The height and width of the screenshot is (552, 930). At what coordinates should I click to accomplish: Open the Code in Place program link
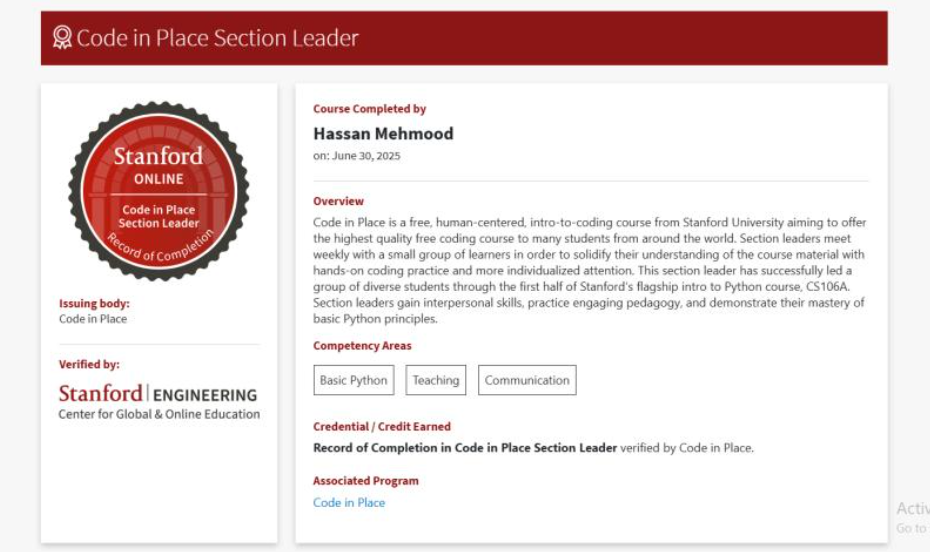[349, 503]
